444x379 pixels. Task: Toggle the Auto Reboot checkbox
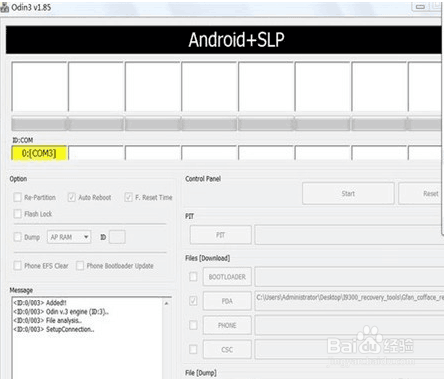[72, 197]
